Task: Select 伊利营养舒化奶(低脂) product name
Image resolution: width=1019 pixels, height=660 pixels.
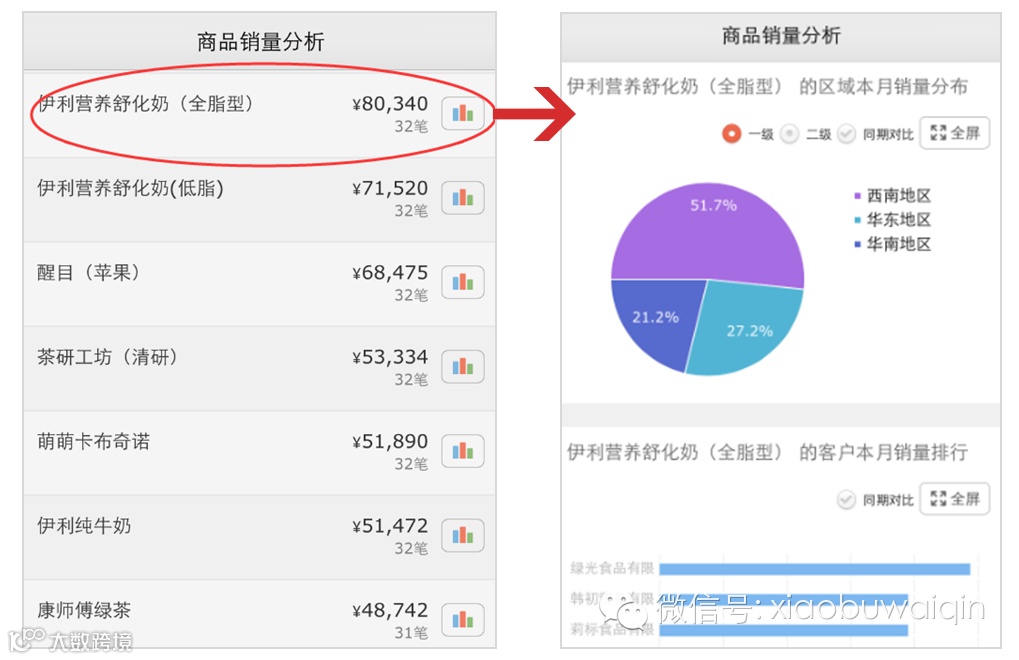Action: click(x=131, y=188)
